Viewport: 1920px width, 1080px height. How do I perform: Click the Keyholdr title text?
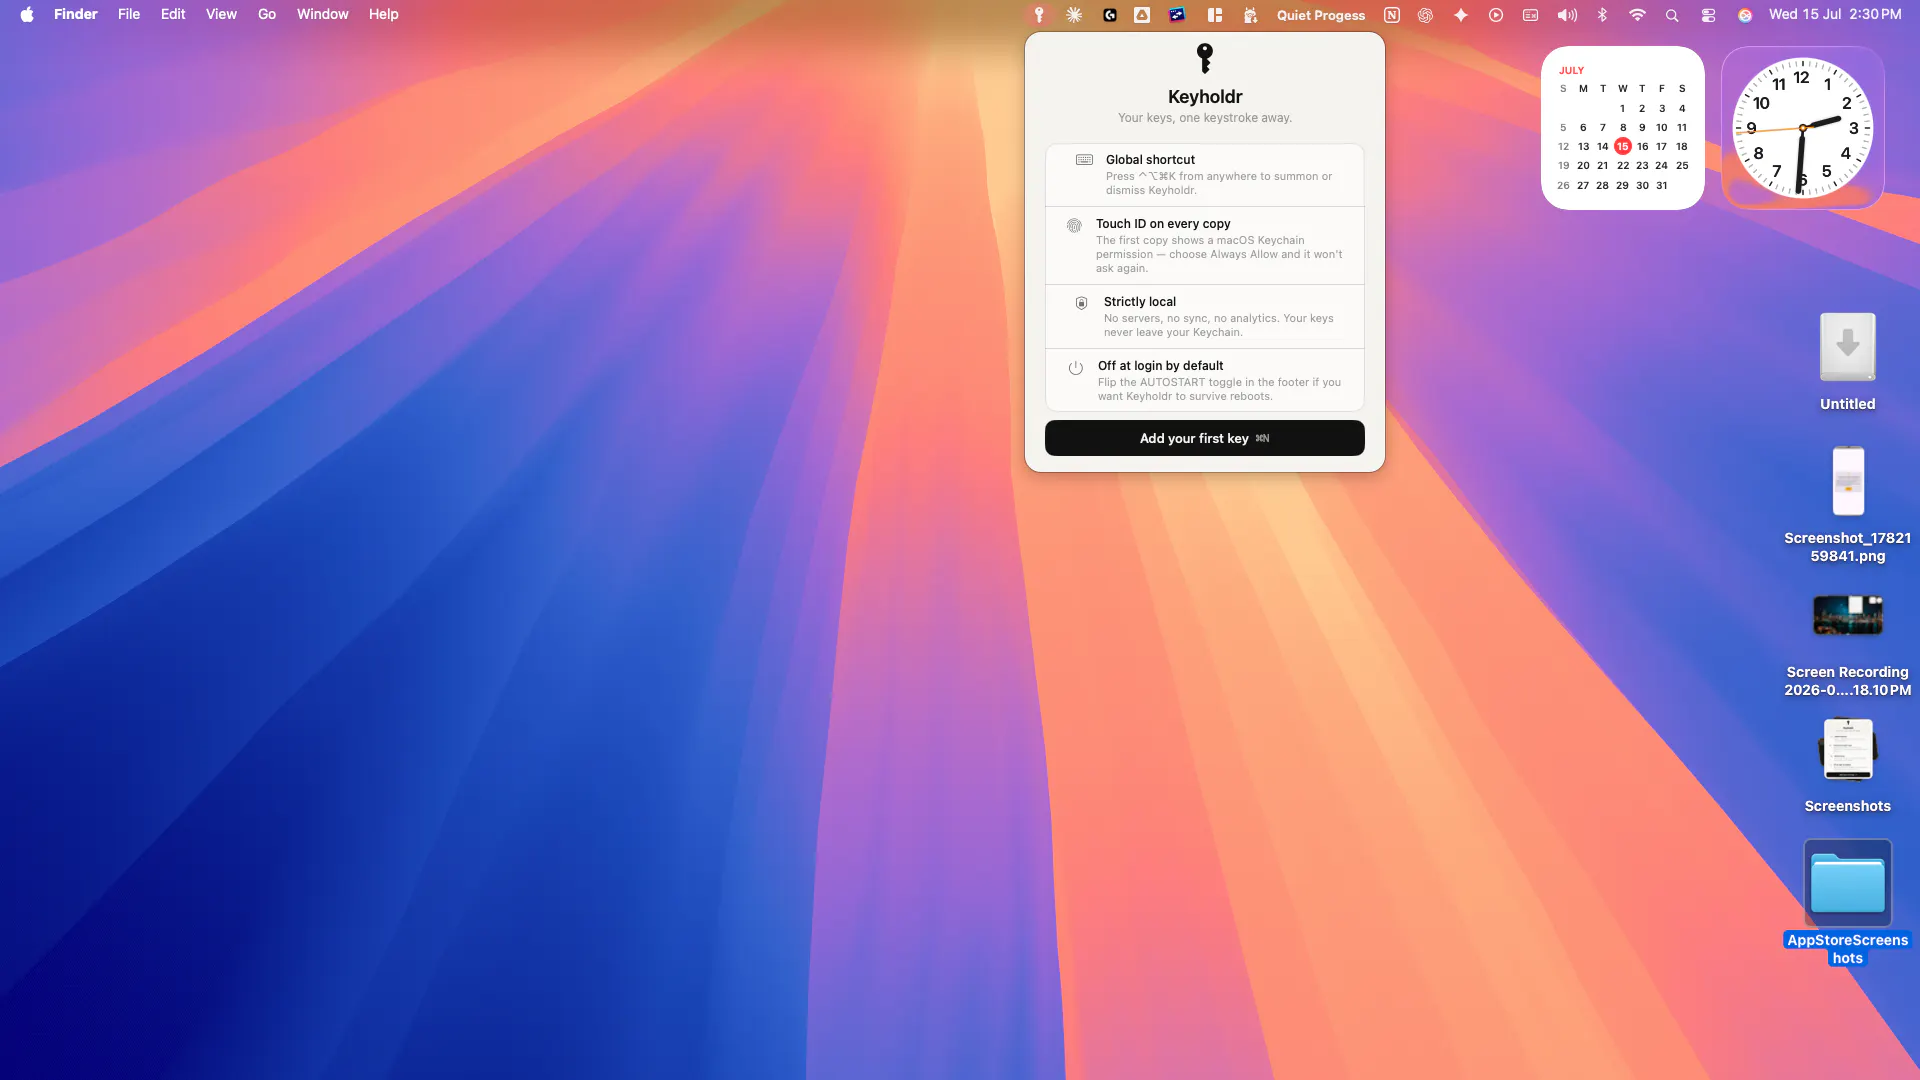coord(1205,97)
